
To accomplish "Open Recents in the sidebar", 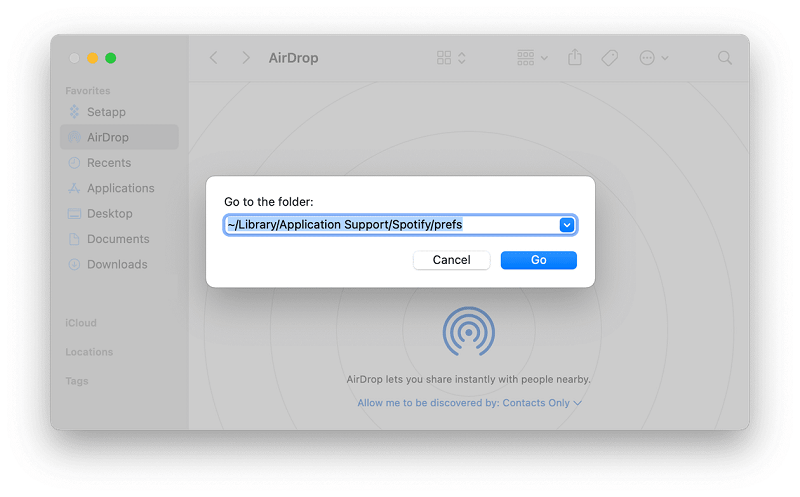I will pyautogui.click(x=119, y=163).
